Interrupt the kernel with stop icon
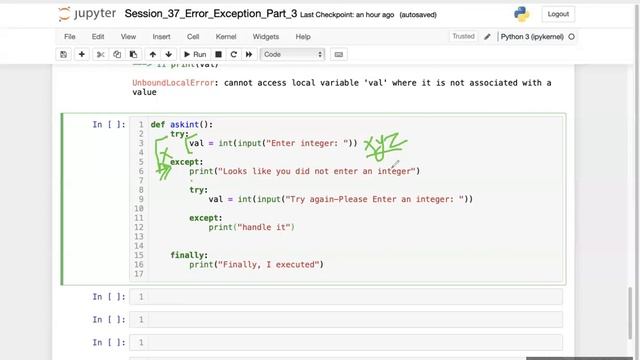Viewport: 640px width, 360px height. 218,54
